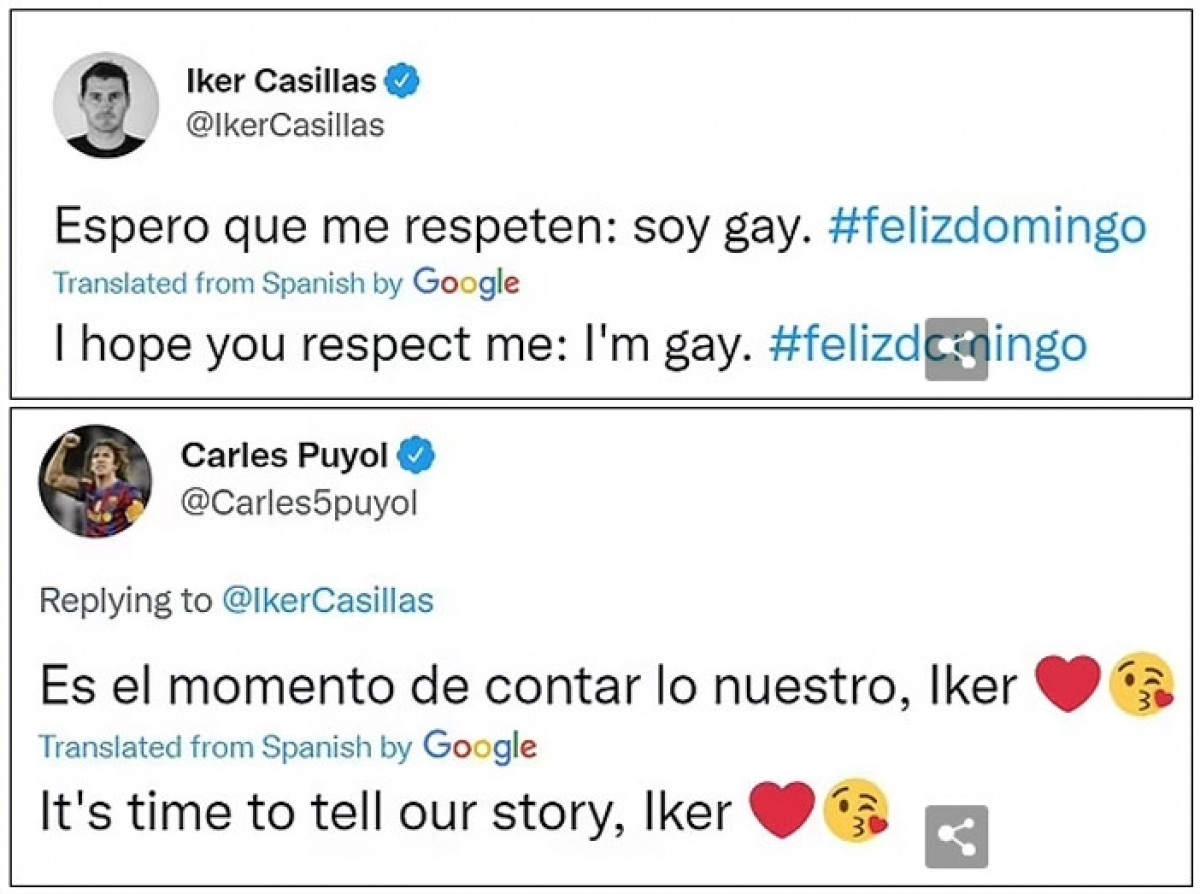The height and width of the screenshot is (894, 1200).
Task: Click the kissing face emoji in the Spanish reply
Action: [1142, 685]
